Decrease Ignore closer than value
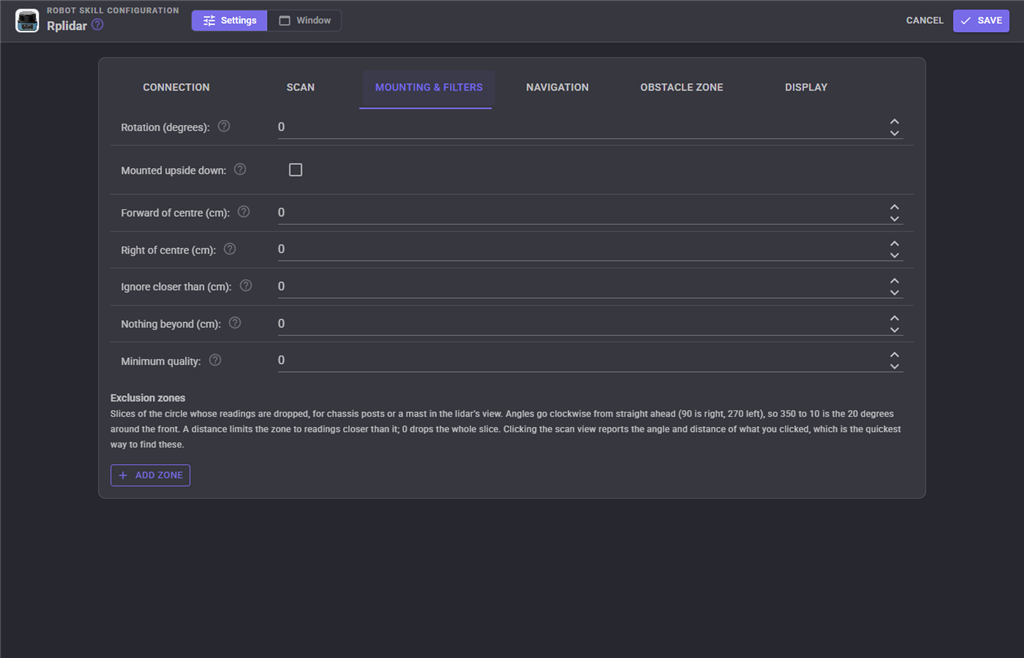Image resolution: width=1024 pixels, height=658 pixels. pyautogui.click(x=895, y=292)
